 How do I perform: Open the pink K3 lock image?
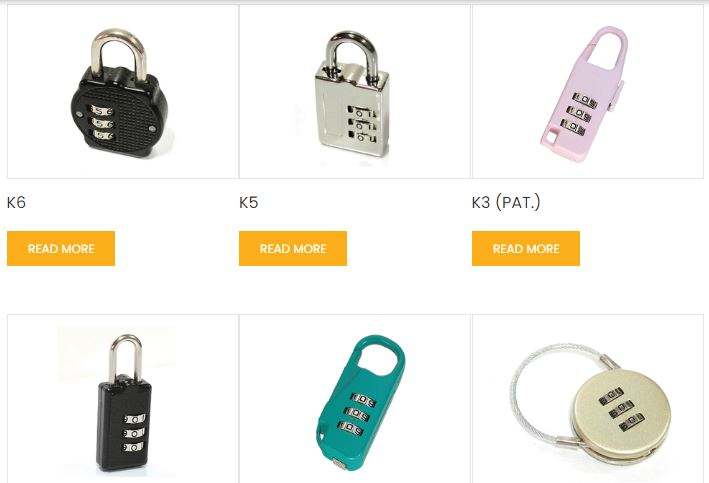[x=588, y=91]
